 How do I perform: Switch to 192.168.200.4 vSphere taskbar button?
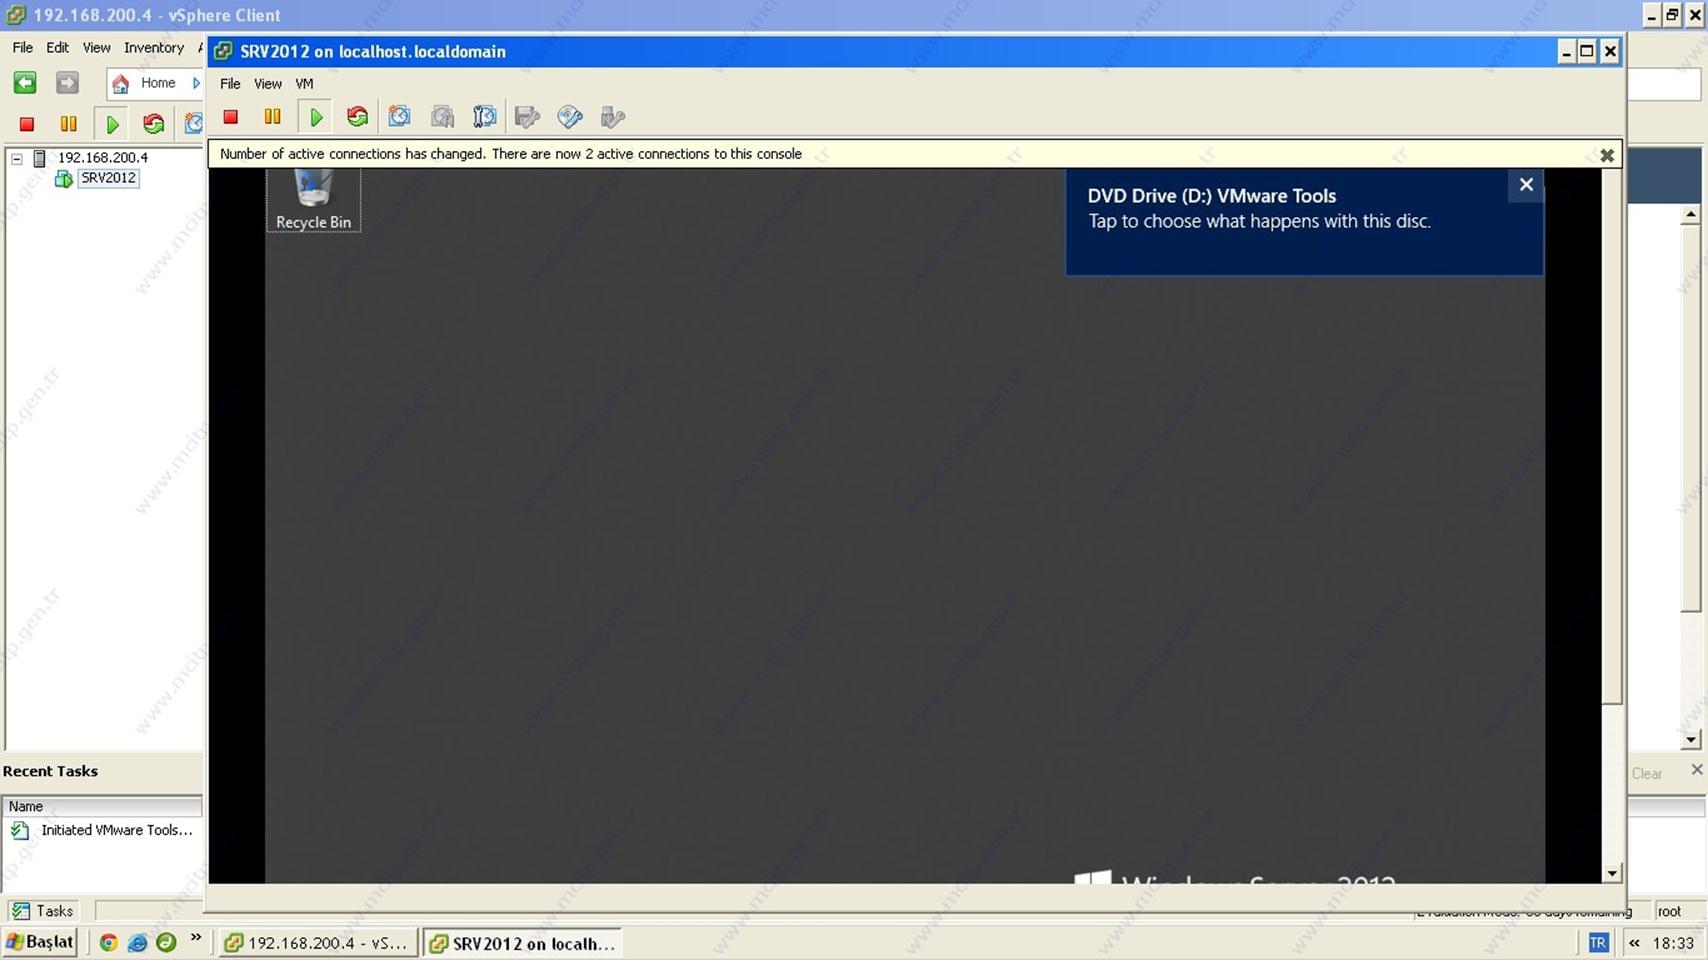point(317,943)
